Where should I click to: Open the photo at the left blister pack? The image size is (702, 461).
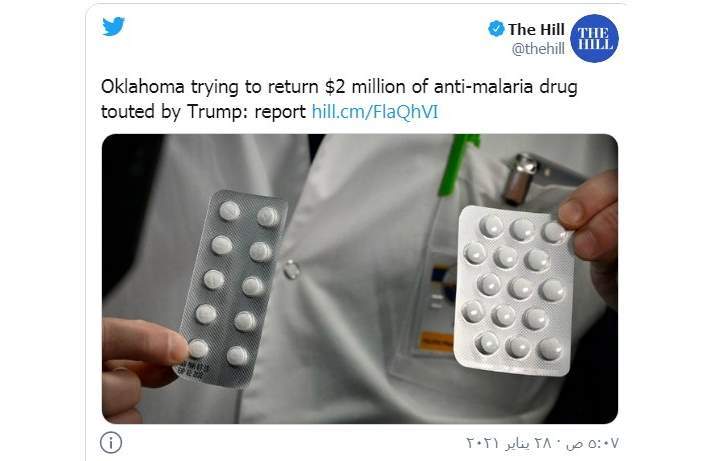(231, 289)
